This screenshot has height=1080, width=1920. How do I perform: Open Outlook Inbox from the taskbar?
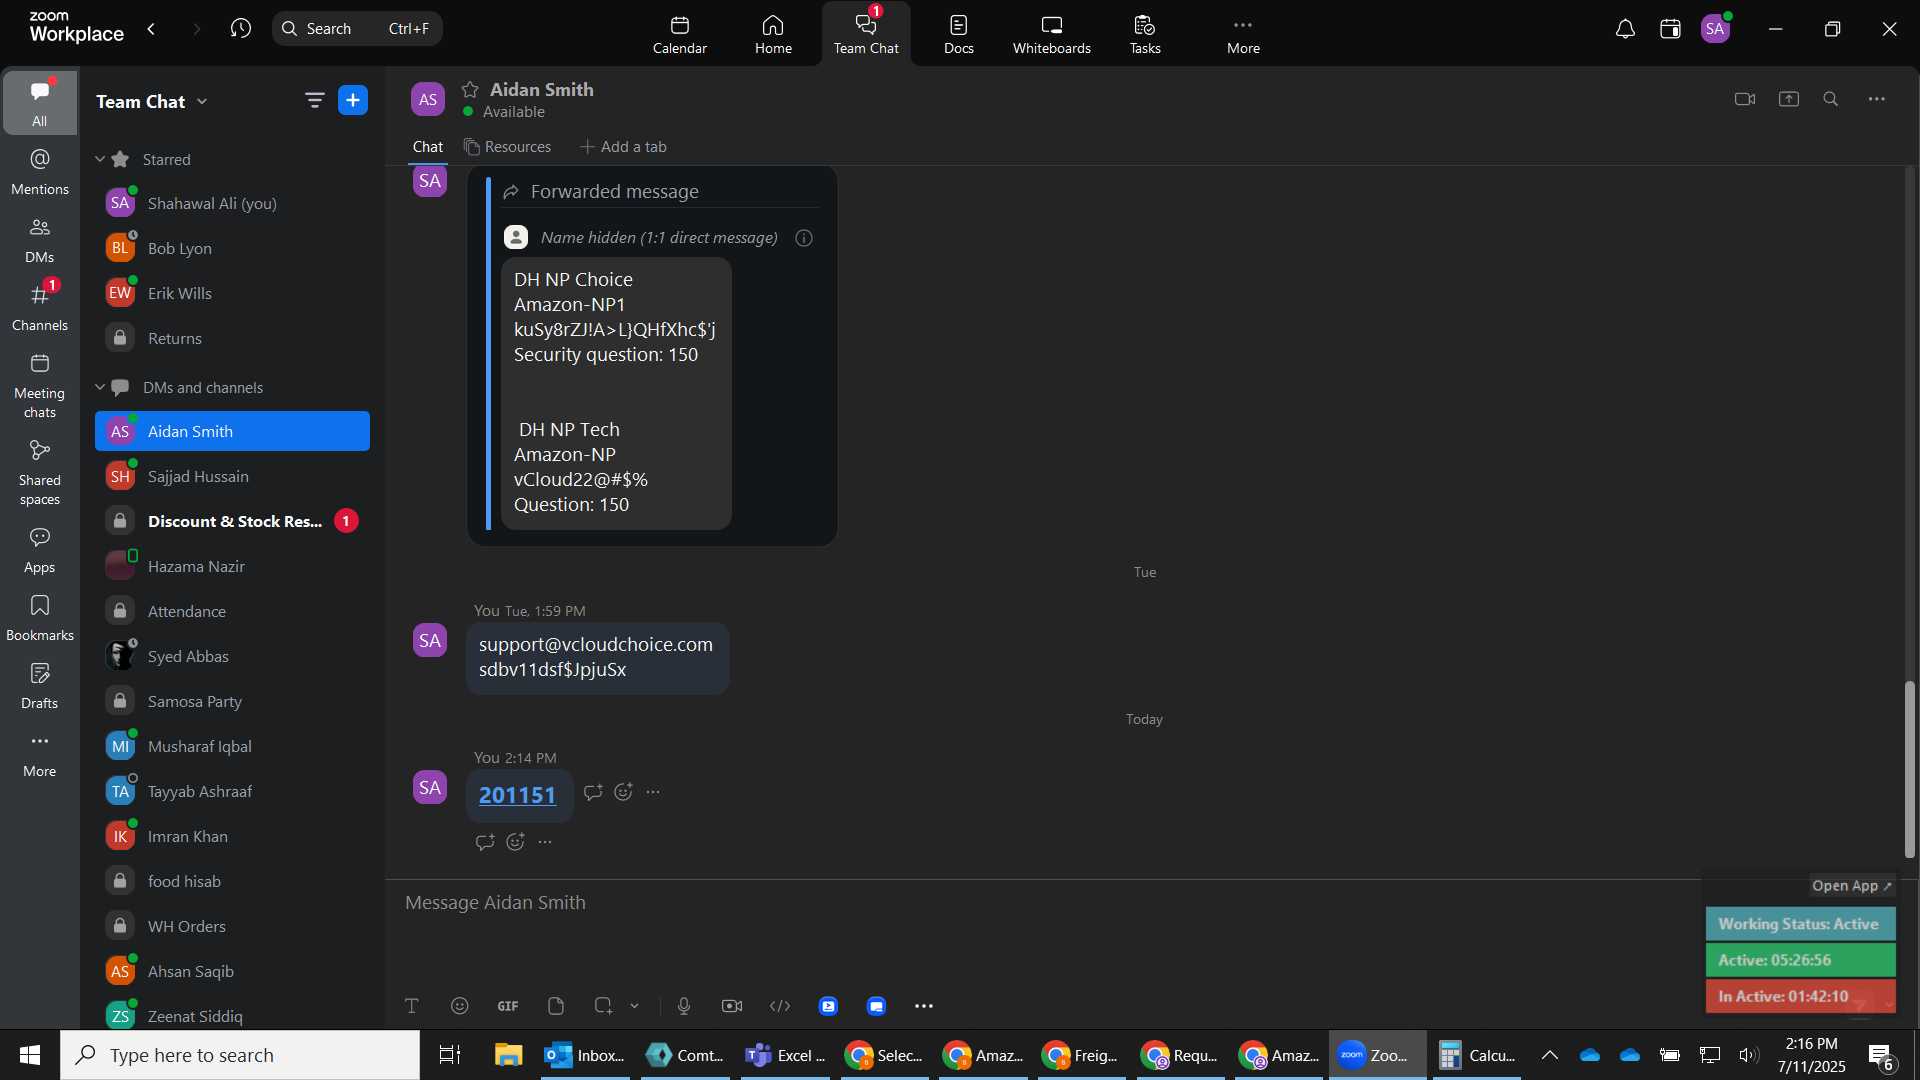[585, 1055]
